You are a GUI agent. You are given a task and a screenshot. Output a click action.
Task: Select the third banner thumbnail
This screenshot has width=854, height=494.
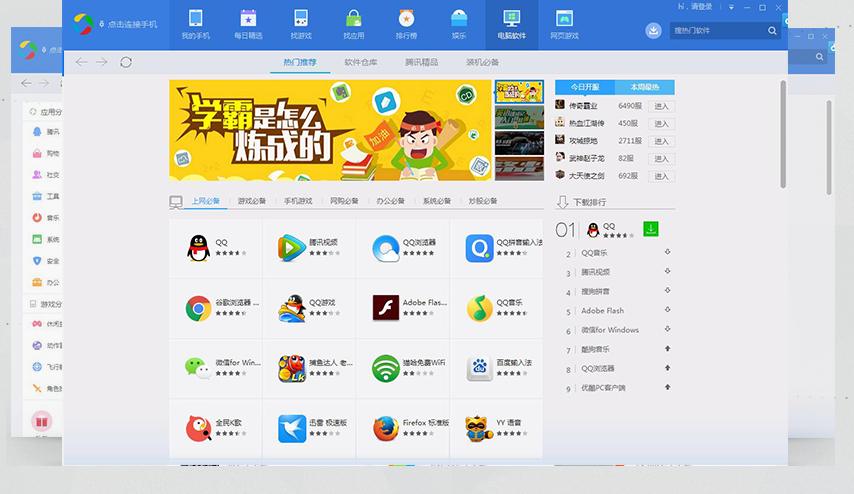tap(519, 143)
